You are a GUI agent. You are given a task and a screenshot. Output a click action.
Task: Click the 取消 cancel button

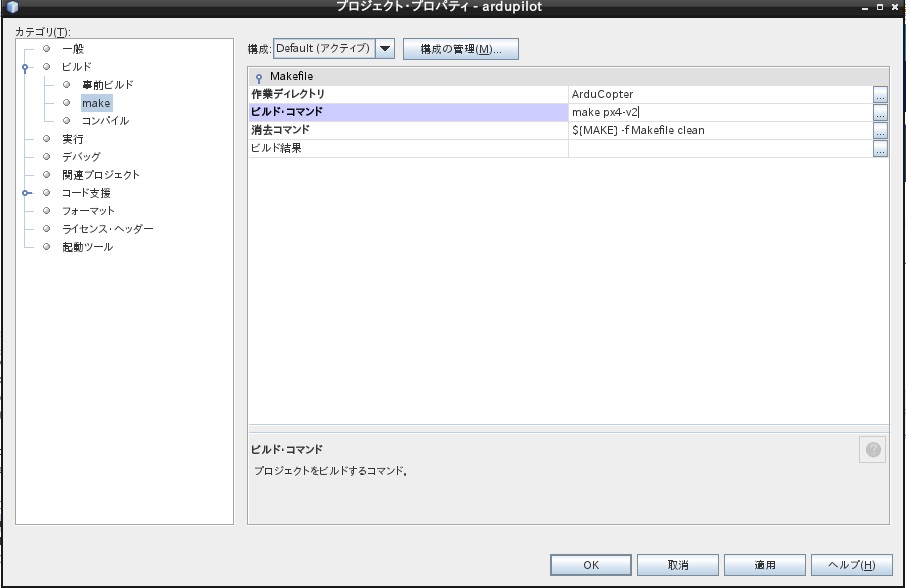678,565
